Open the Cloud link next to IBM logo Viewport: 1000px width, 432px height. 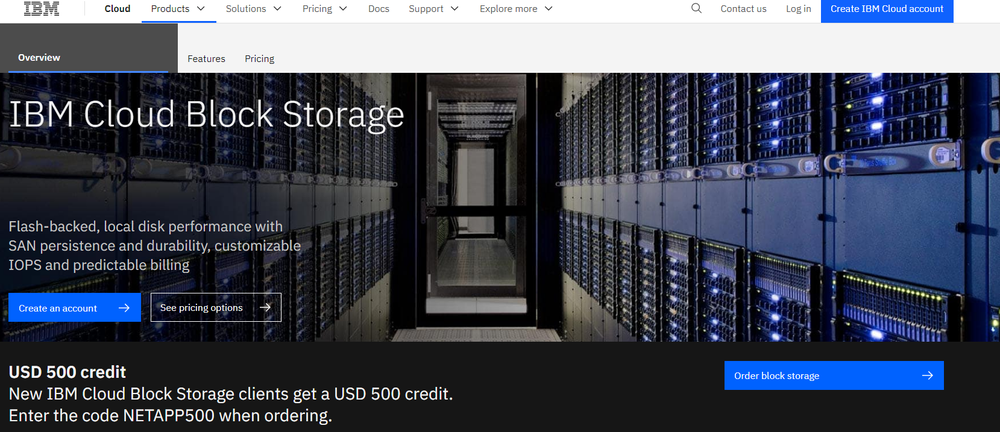[117, 9]
